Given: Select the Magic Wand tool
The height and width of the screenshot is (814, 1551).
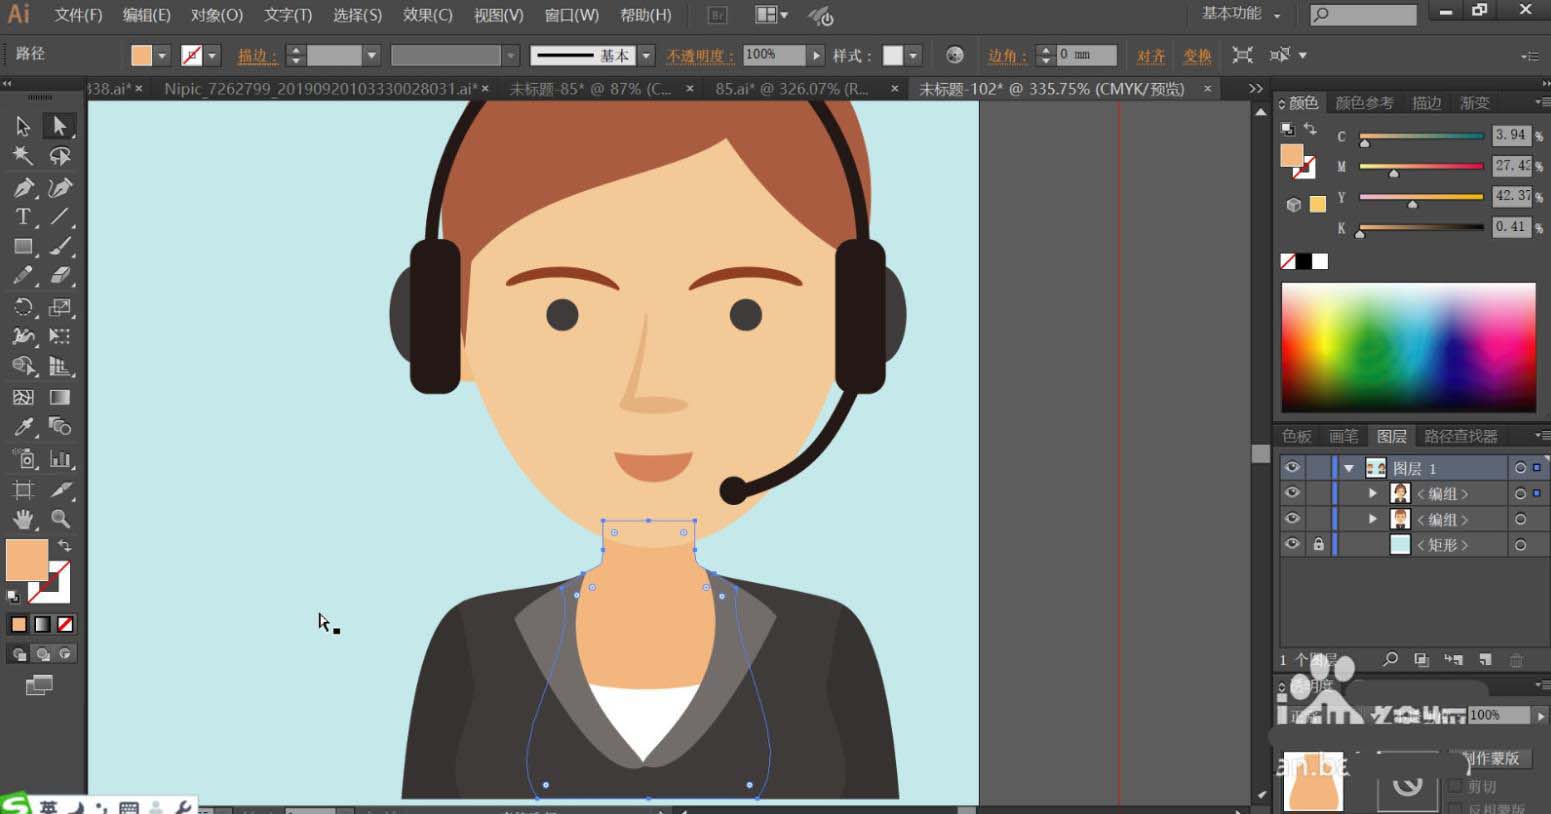Looking at the screenshot, I should point(22,156).
